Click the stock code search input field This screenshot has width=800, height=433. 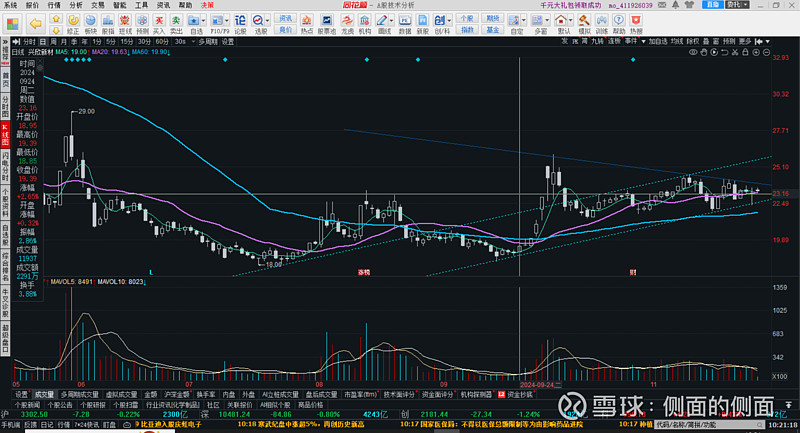point(708,425)
